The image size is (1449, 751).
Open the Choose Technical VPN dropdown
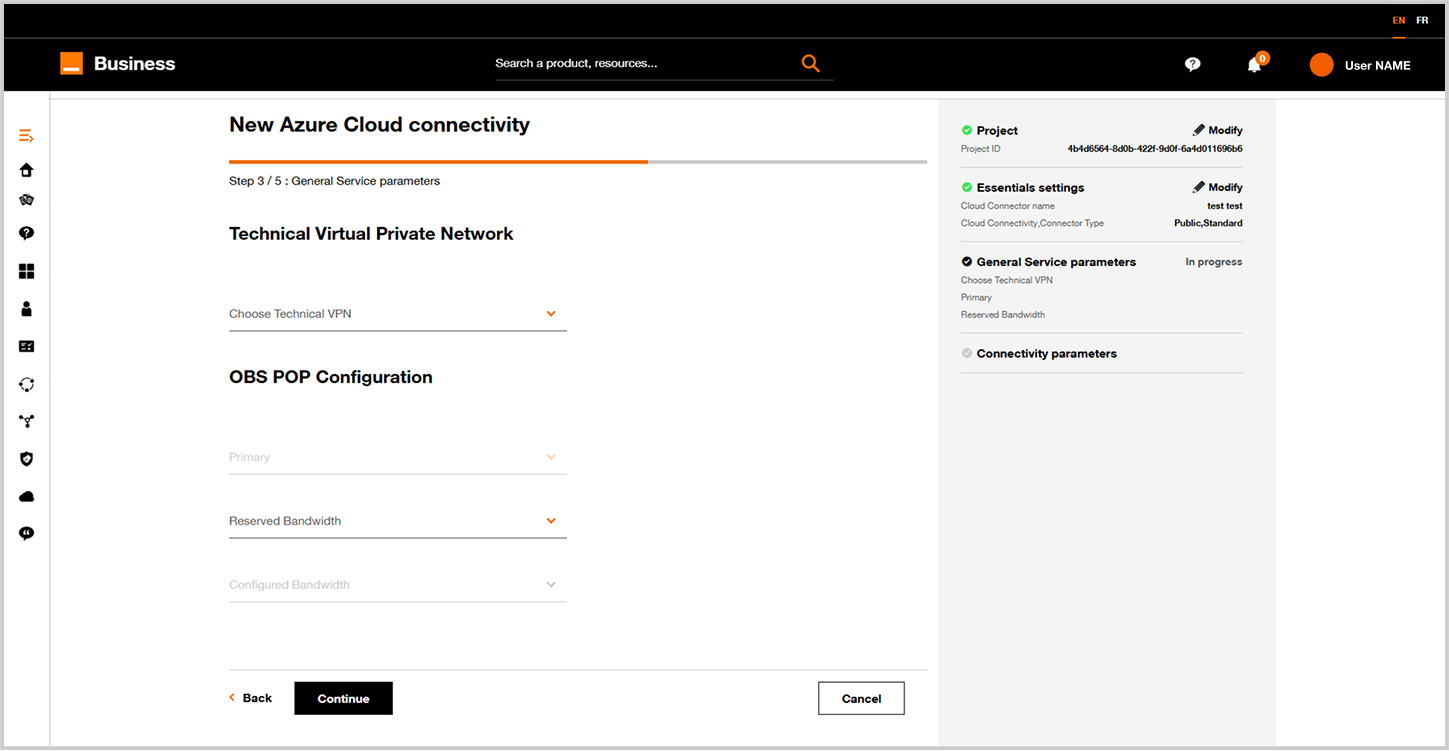[398, 314]
